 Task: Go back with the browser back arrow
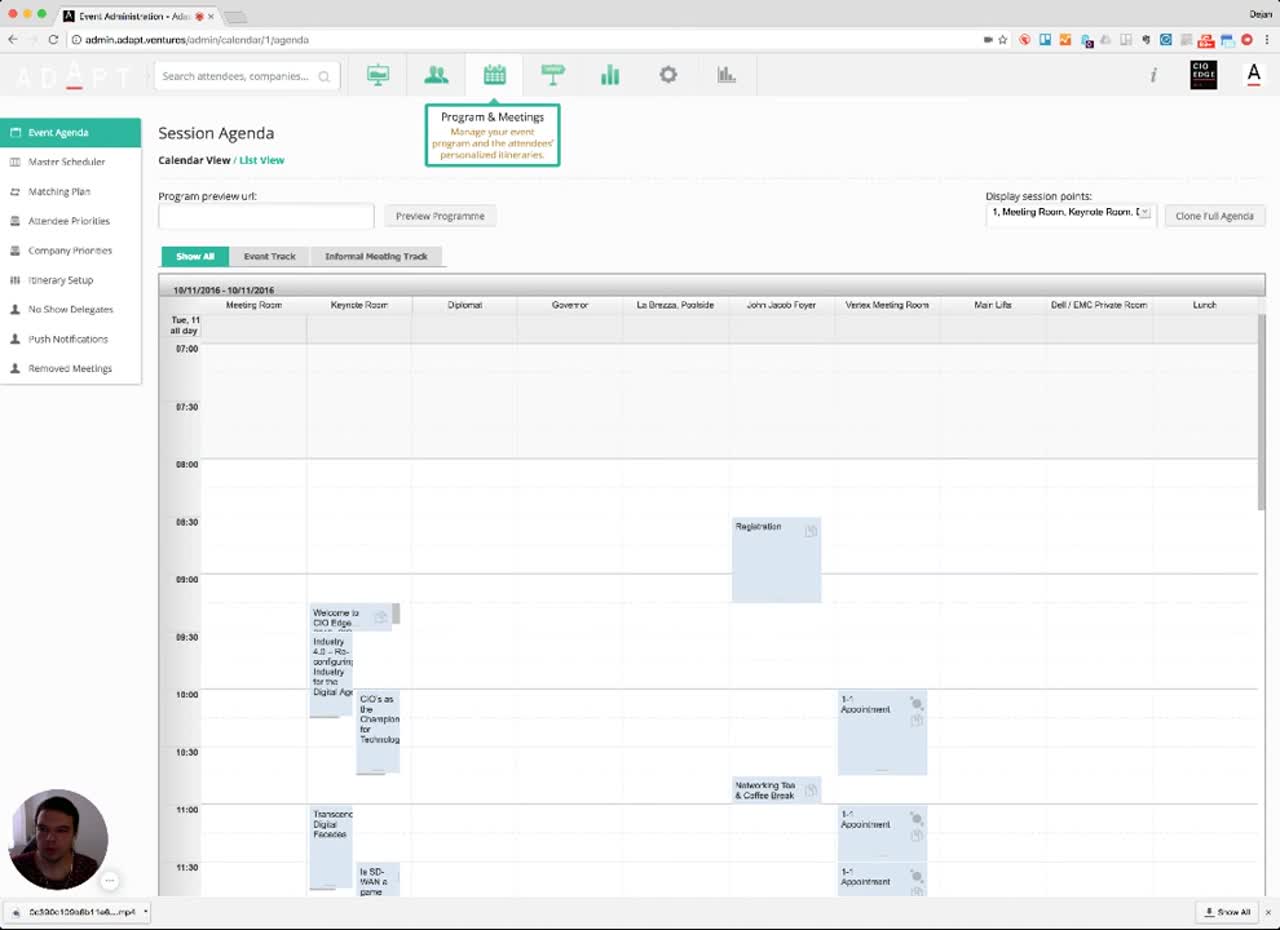click(x=13, y=40)
